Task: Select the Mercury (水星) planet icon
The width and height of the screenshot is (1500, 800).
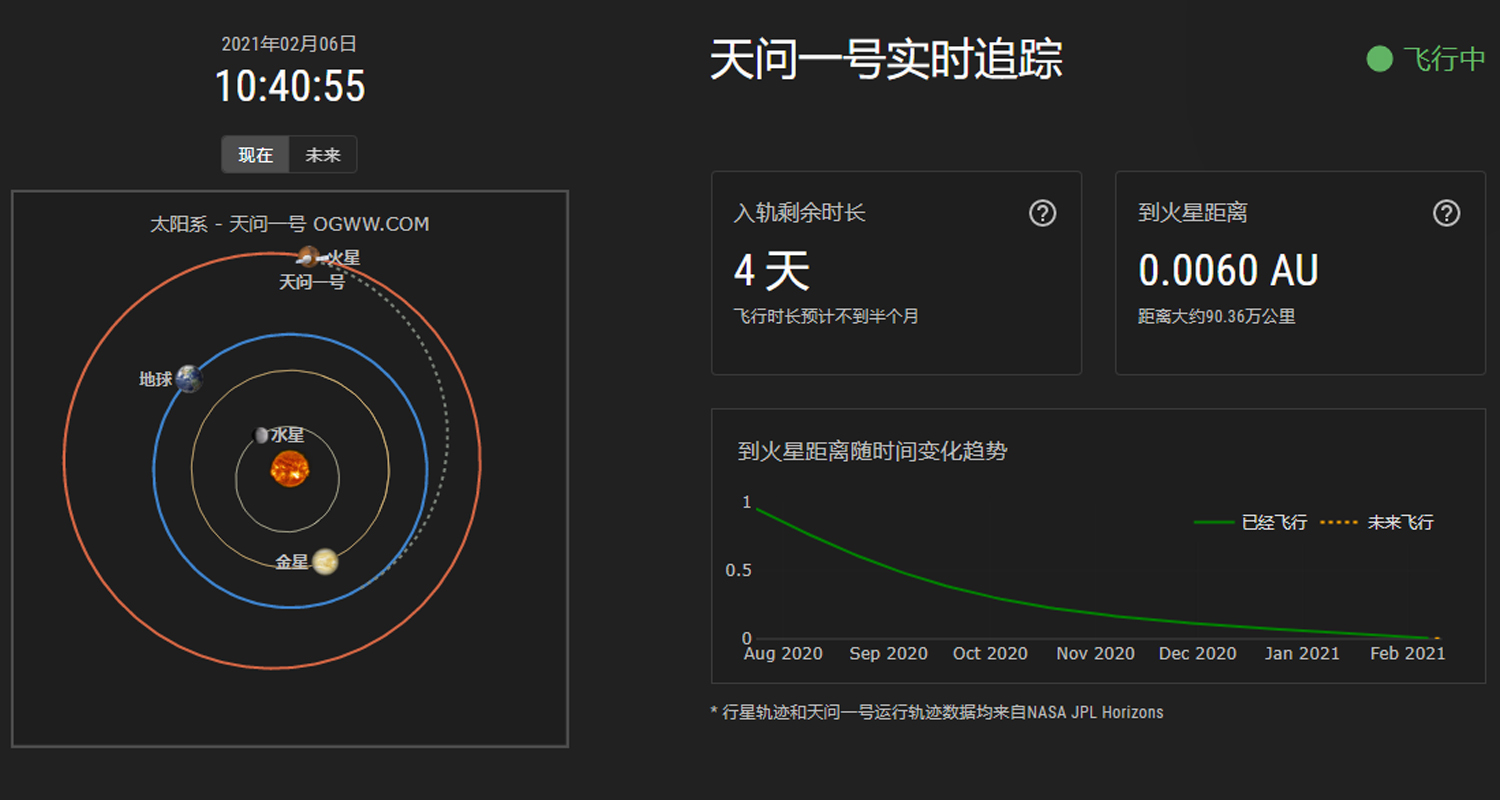Action: coord(262,435)
